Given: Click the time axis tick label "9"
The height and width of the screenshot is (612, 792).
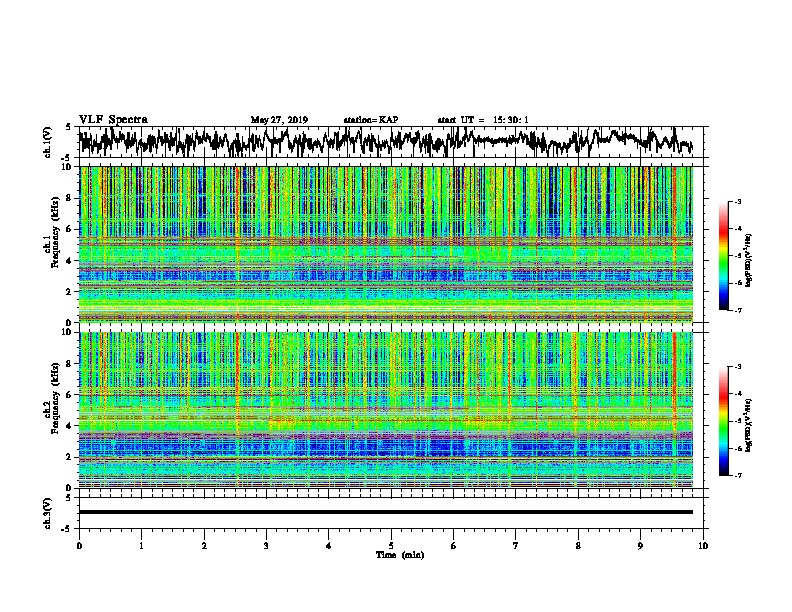Looking at the screenshot, I should [x=640, y=546].
